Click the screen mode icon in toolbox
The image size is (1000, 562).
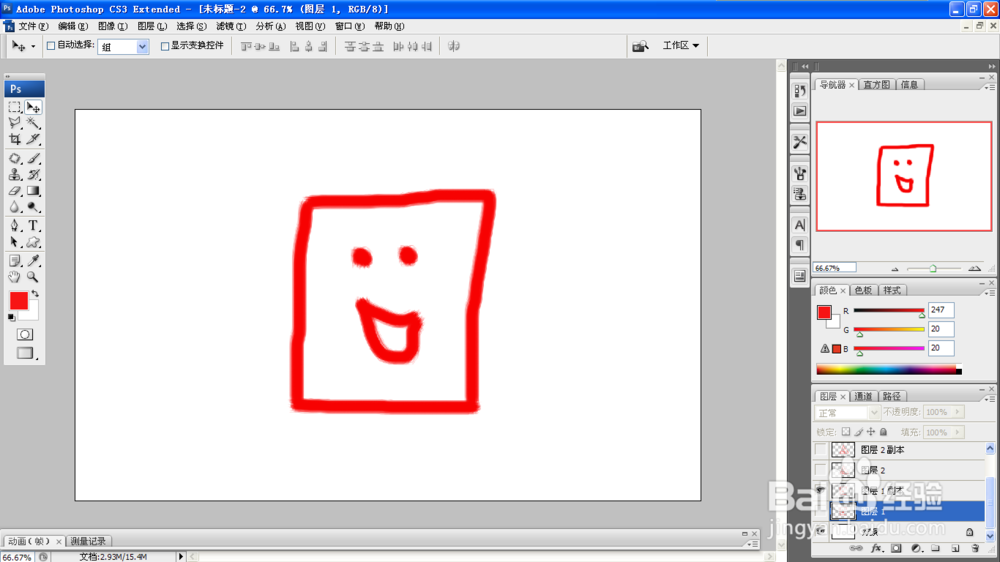click(25, 353)
